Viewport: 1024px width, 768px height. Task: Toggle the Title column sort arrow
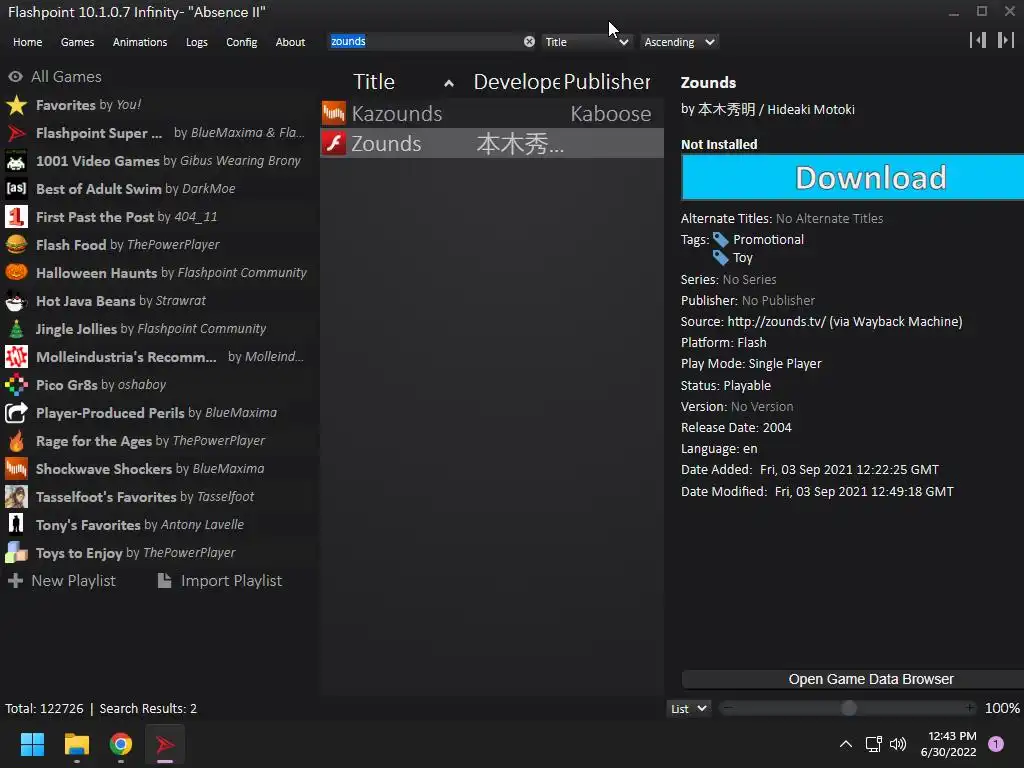pyautogui.click(x=449, y=84)
